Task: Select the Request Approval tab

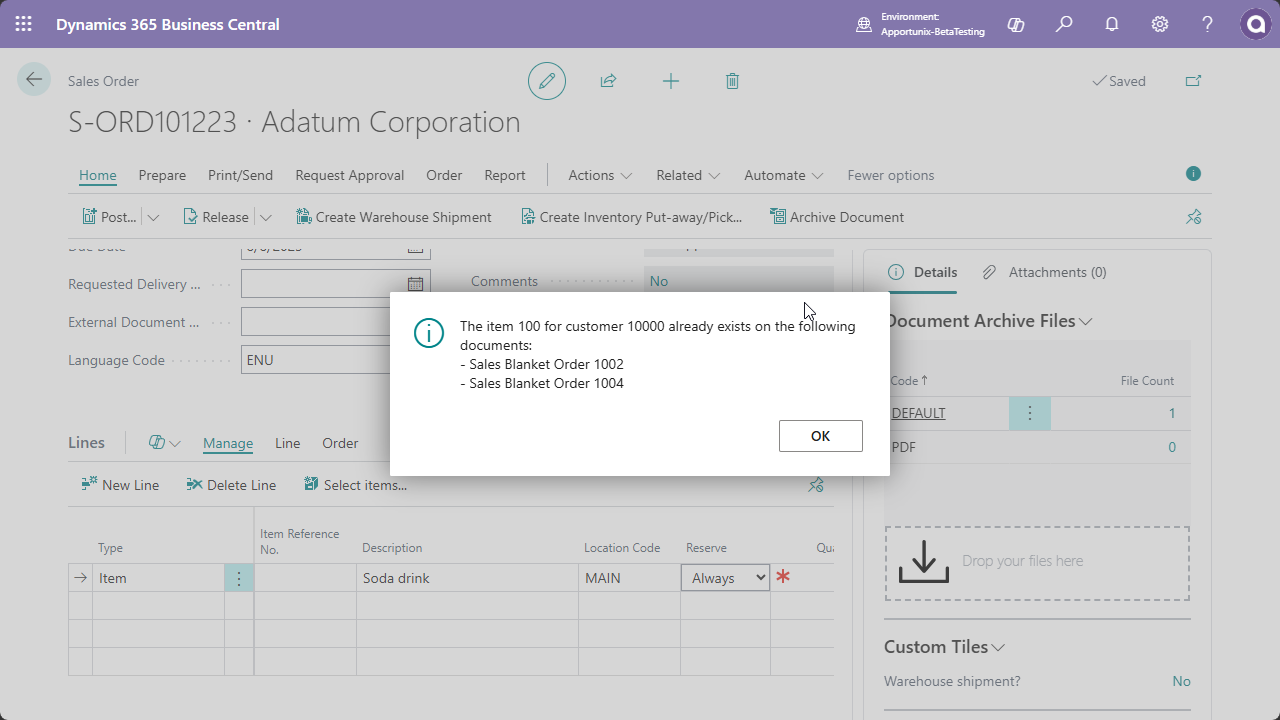Action: [x=350, y=175]
